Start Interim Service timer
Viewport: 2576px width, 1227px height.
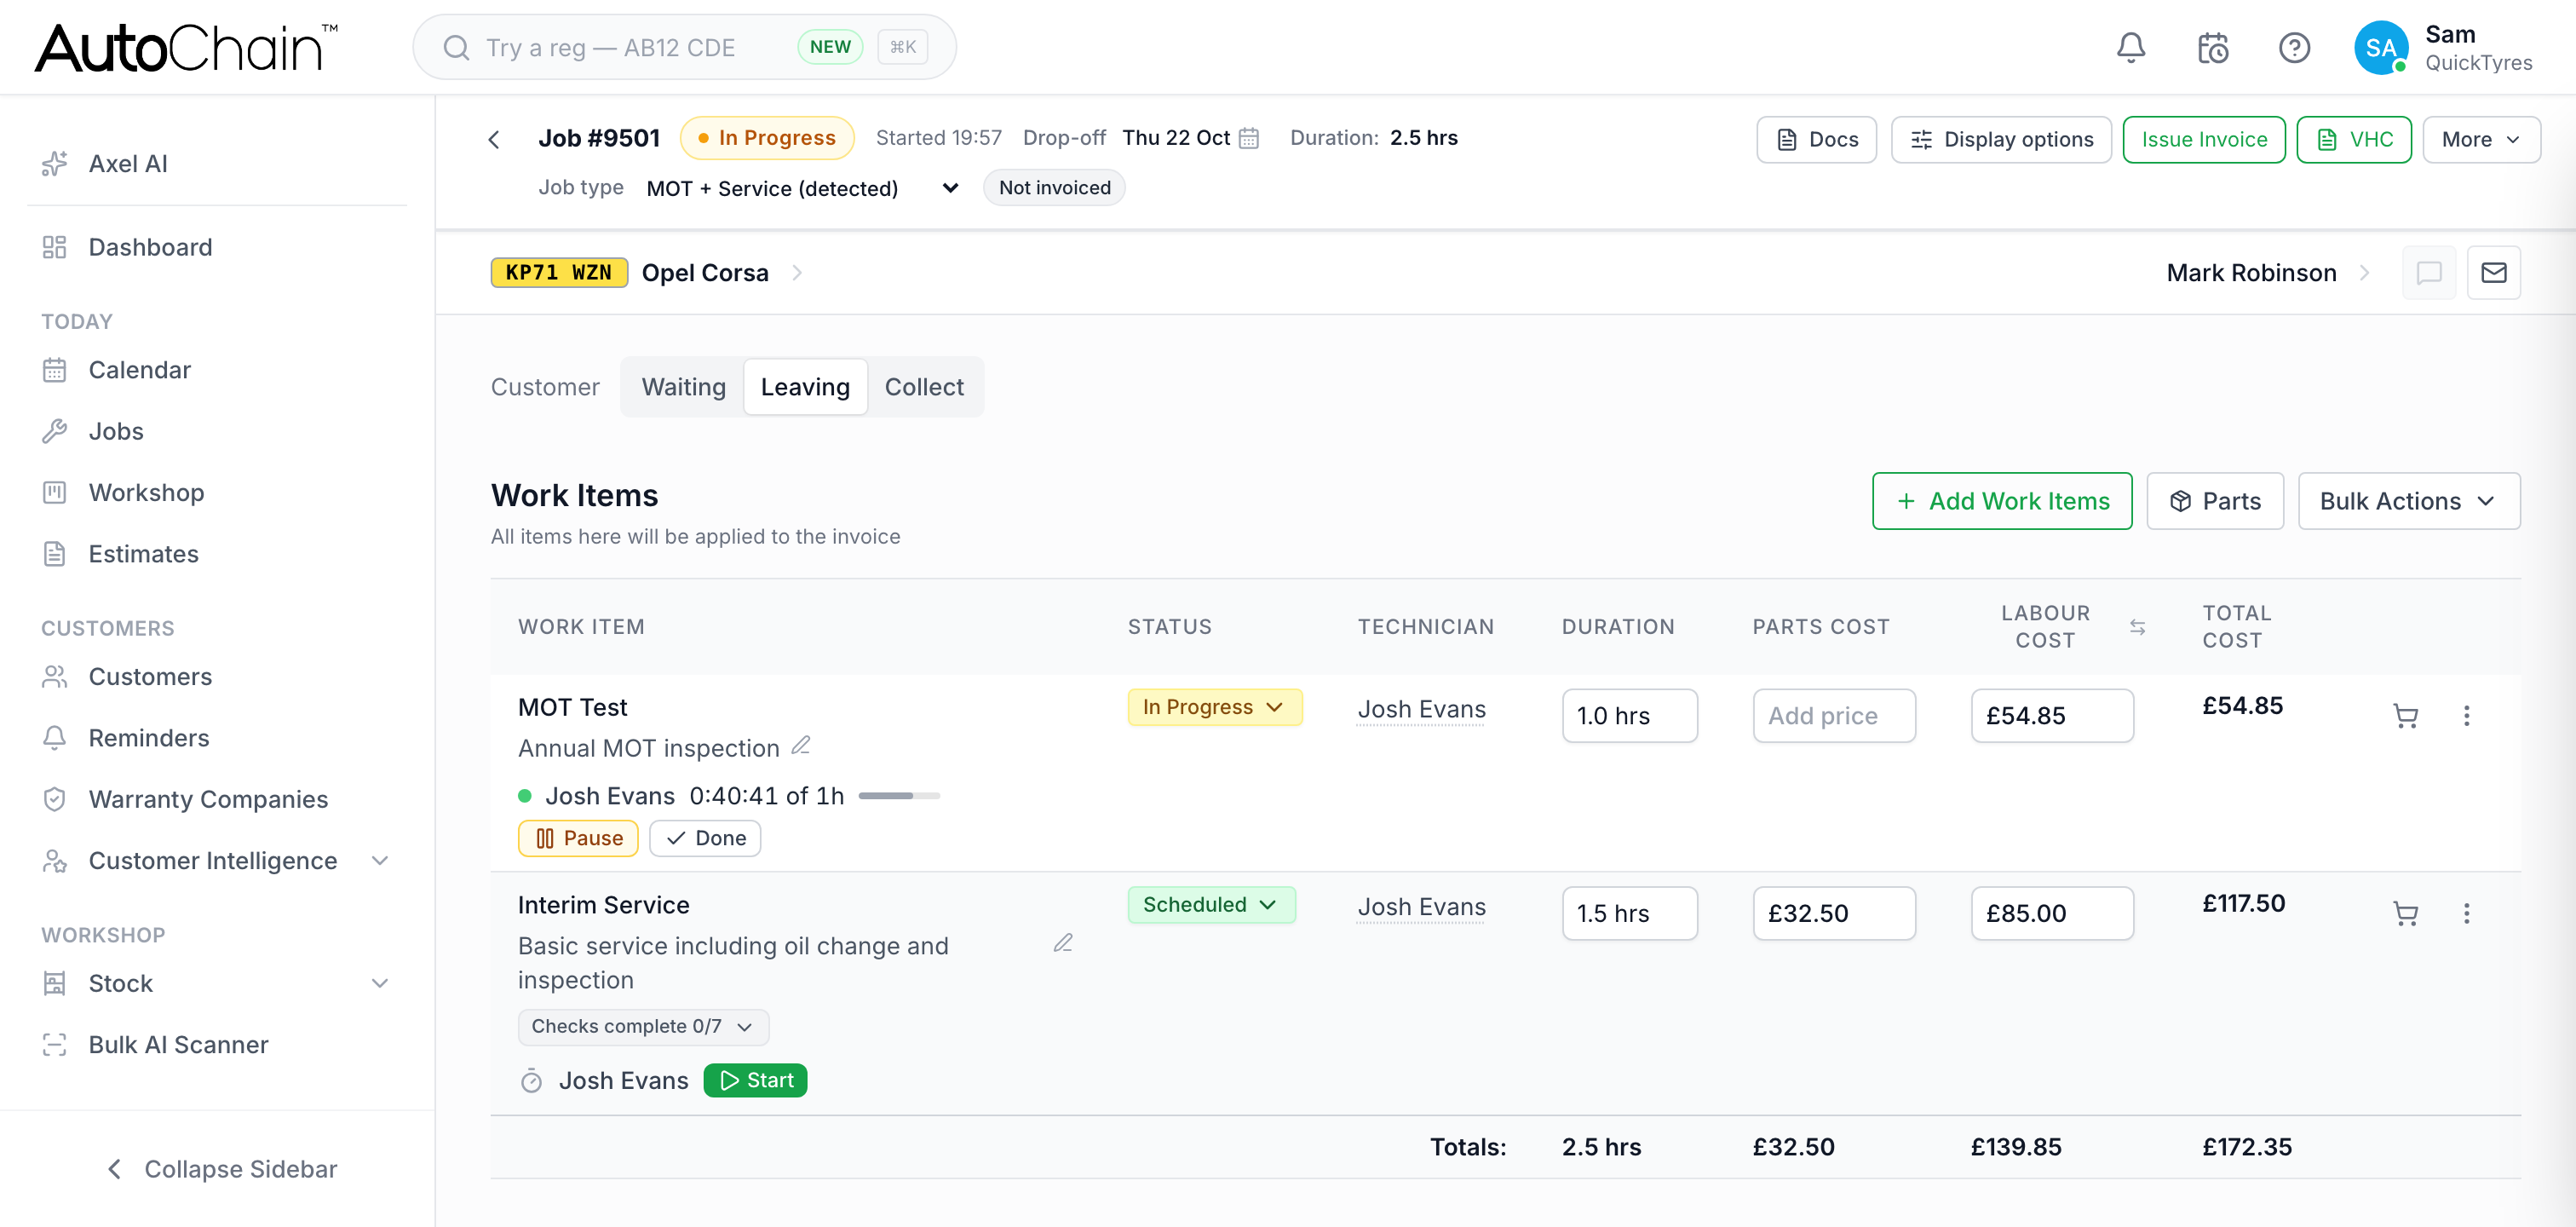click(755, 1080)
